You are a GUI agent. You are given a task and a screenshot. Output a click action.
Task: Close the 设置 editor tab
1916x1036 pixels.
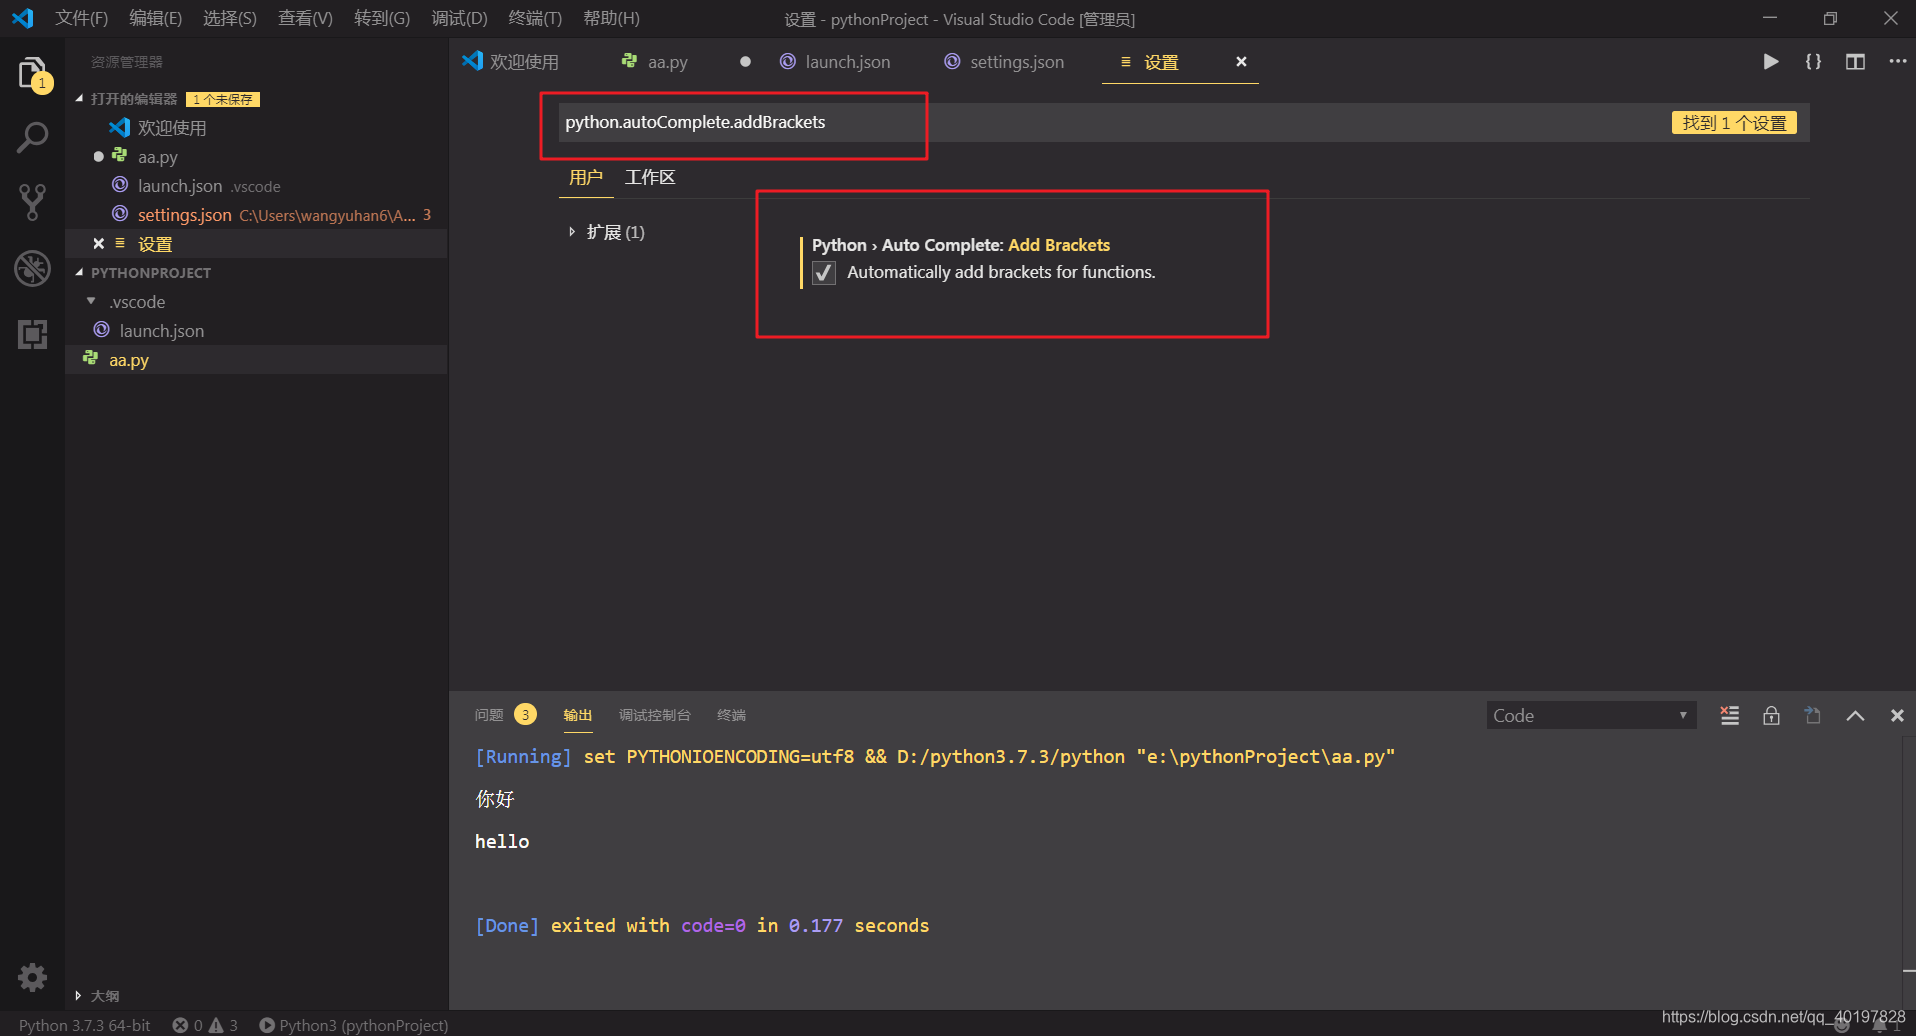coord(1241,62)
